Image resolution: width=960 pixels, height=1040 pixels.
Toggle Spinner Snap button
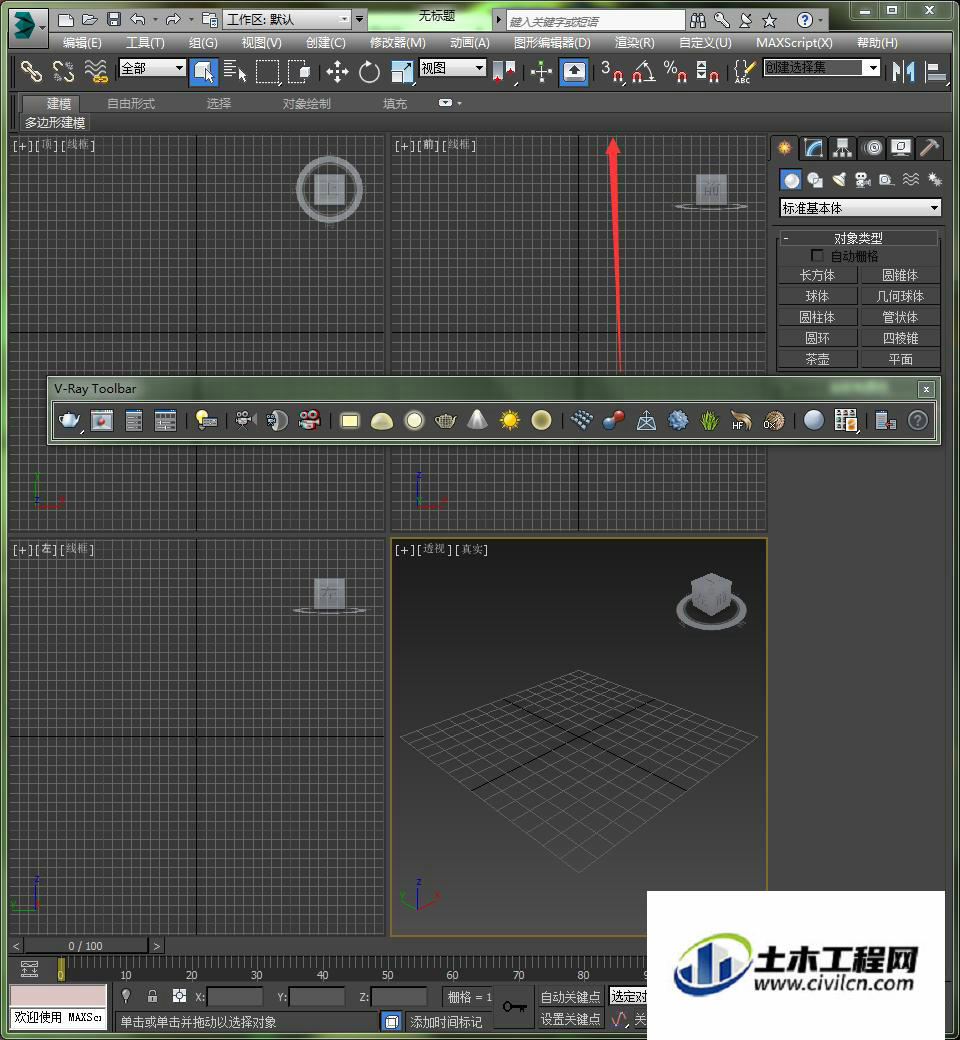(707, 72)
